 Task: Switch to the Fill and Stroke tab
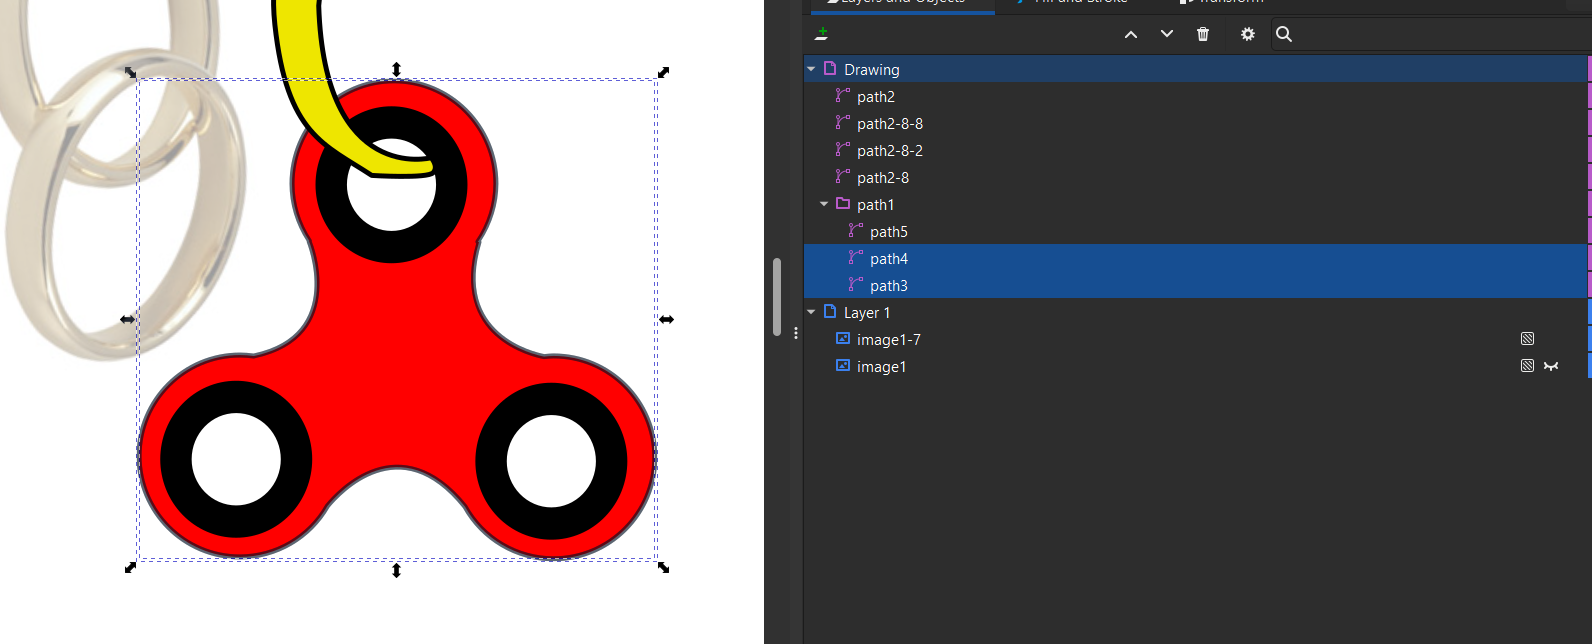click(1080, 3)
